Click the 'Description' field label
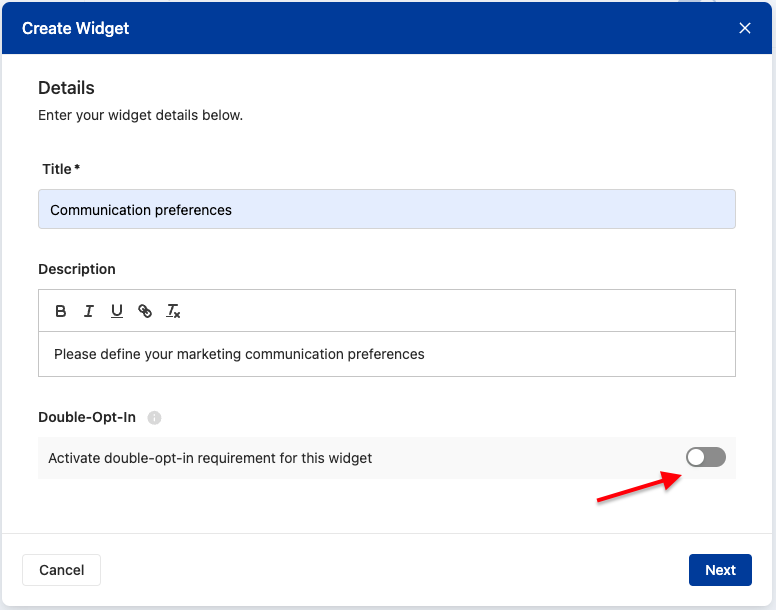 click(x=77, y=269)
